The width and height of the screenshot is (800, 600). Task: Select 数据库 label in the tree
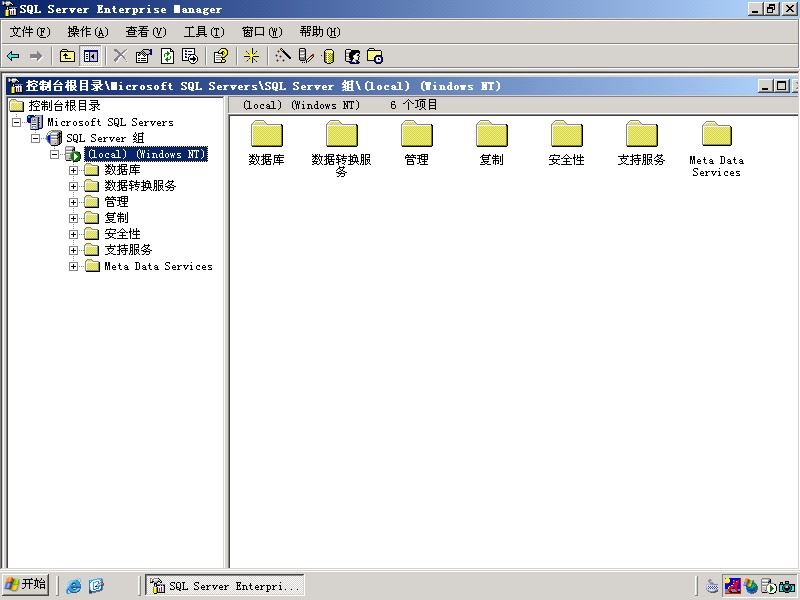click(x=122, y=170)
